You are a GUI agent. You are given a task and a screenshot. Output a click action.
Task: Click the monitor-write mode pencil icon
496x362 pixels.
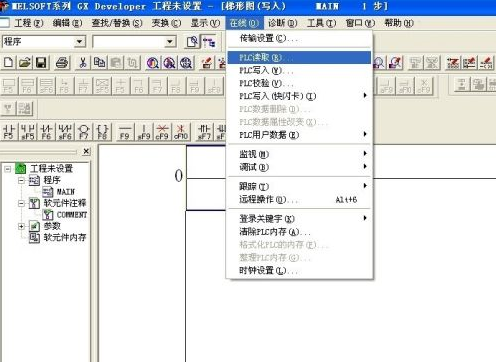pyautogui.click(x=470, y=62)
